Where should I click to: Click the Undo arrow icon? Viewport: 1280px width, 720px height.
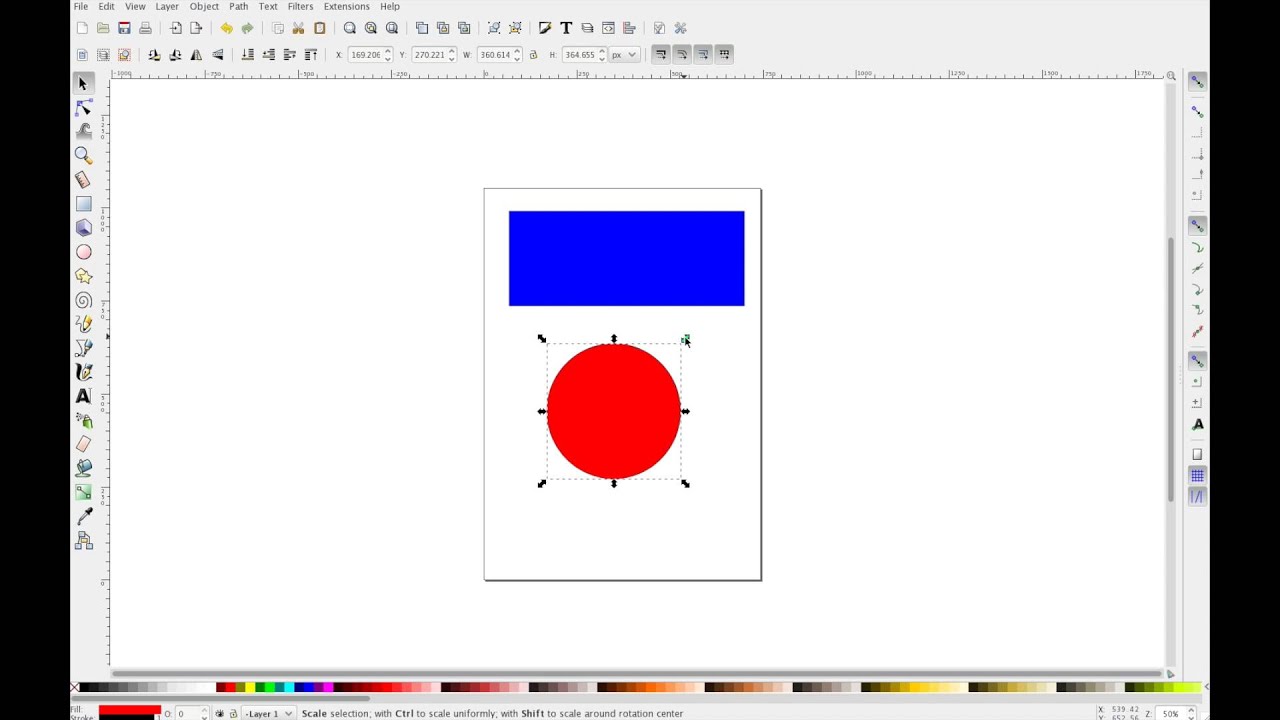pos(226,28)
